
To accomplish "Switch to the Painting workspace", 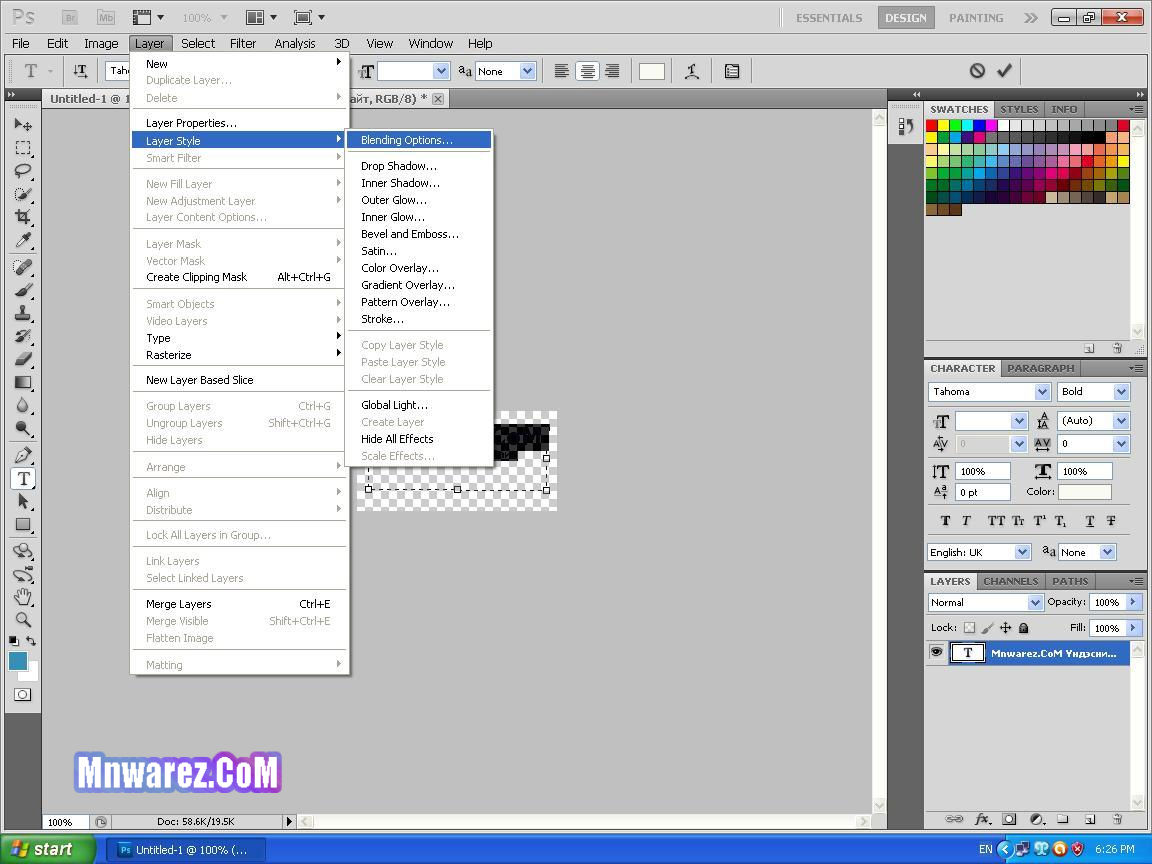I will [976, 18].
